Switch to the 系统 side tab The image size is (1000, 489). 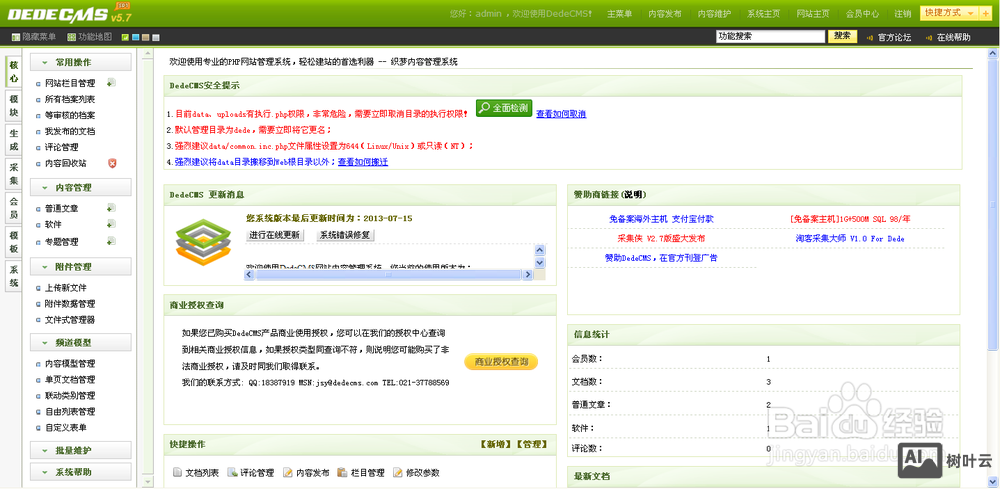pyautogui.click(x=13, y=276)
